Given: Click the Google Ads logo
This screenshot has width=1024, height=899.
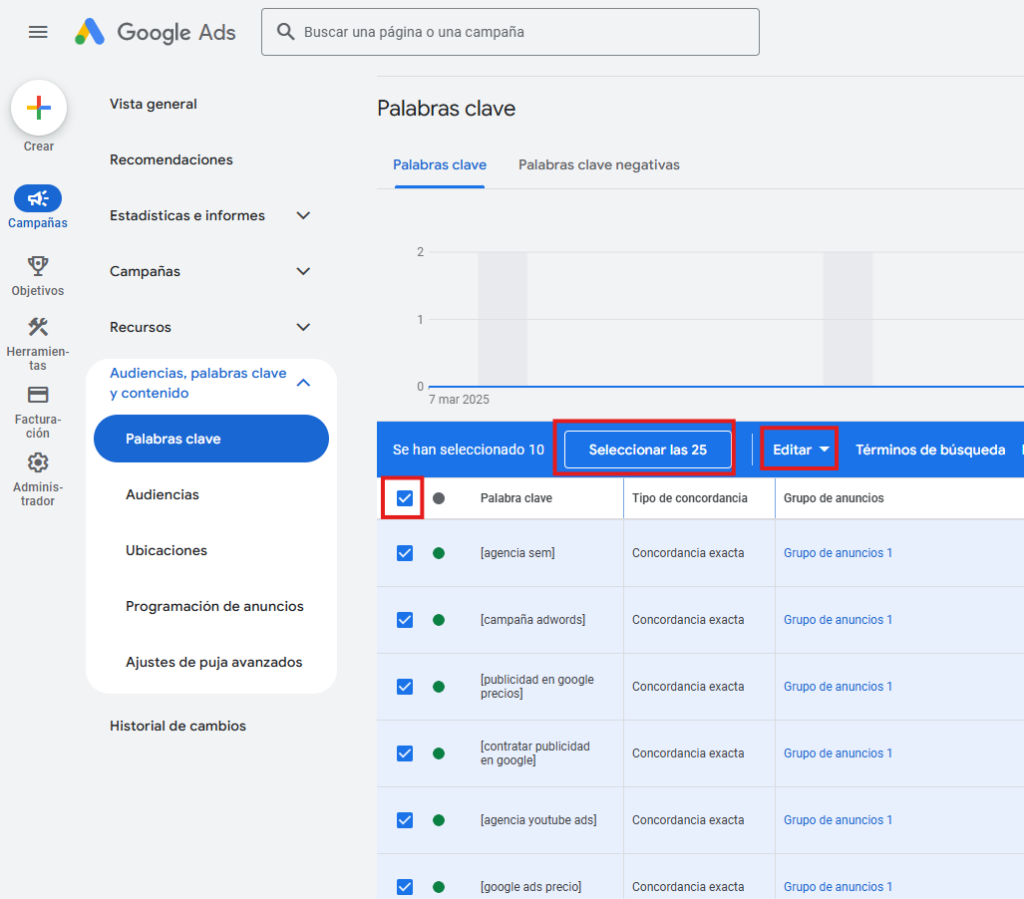Looking at the screenshot, I should point(155,32).
